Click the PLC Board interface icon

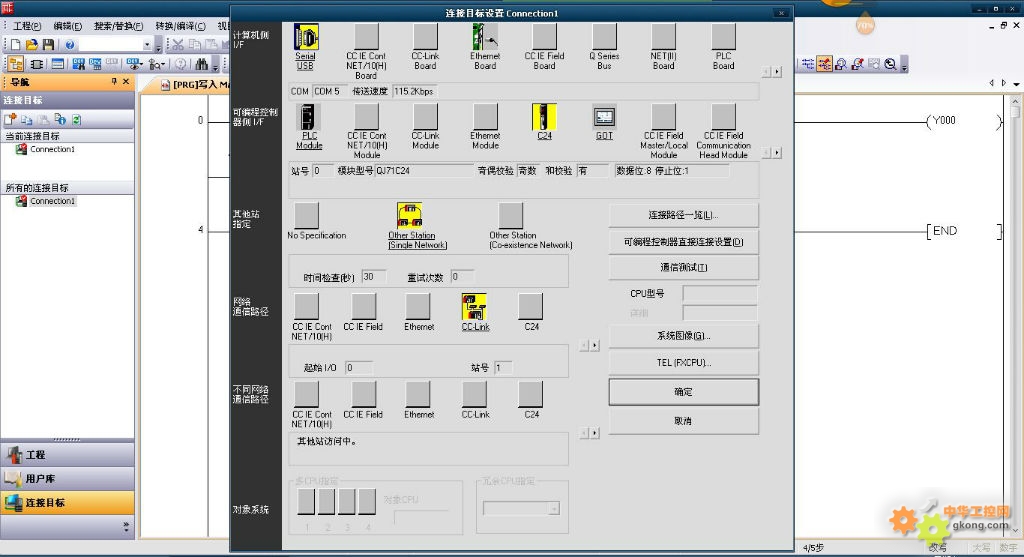(x=724, y=37)
